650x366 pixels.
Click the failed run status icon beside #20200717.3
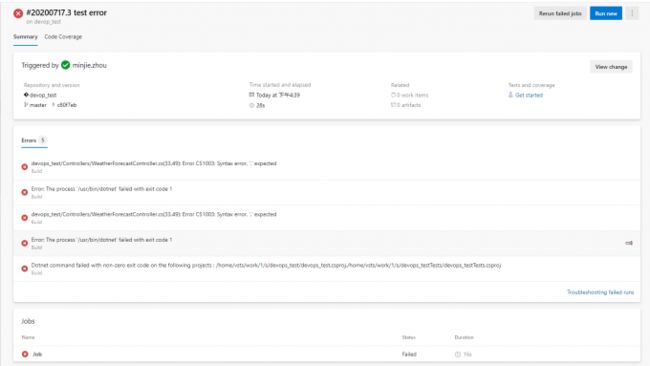18,13
